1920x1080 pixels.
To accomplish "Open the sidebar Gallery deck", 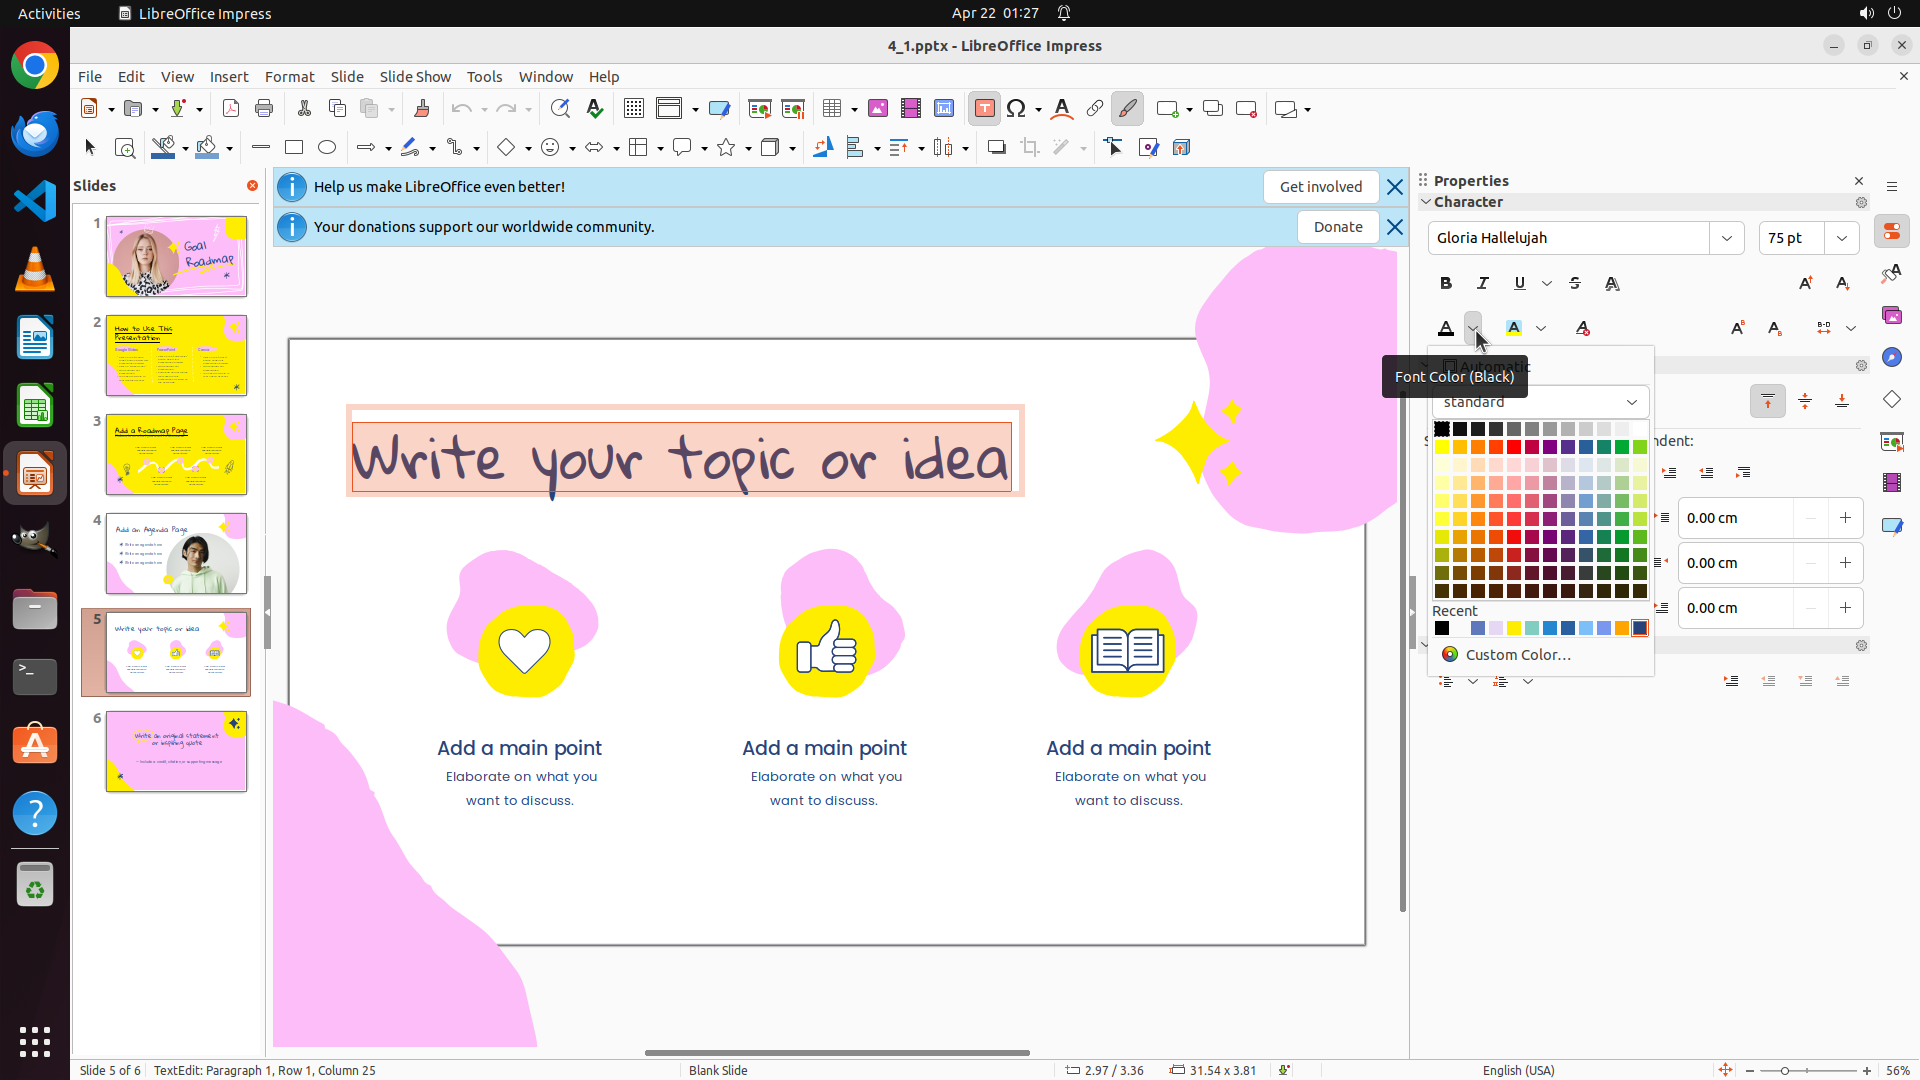I will (x=1891, y=315).
